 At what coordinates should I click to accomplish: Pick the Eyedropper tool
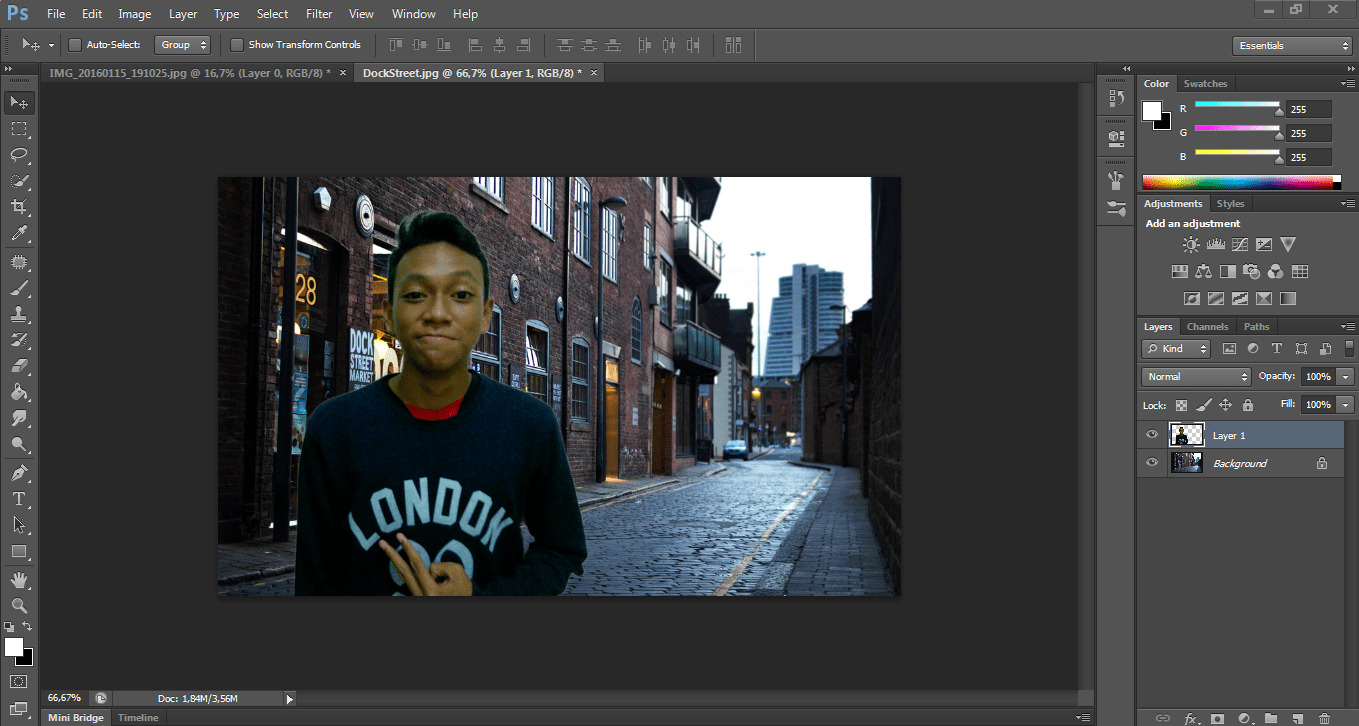pos(18,234)
